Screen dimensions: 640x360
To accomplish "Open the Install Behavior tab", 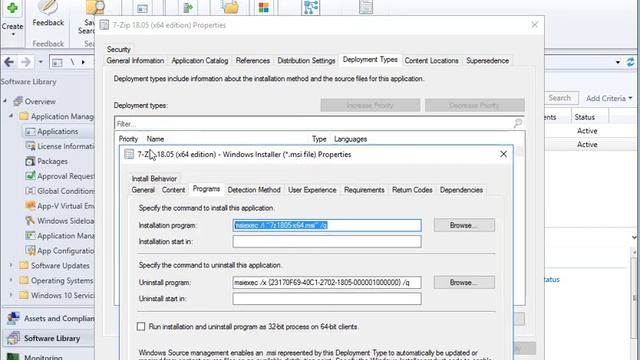I will pyautogui.click(x=154, y=178).
